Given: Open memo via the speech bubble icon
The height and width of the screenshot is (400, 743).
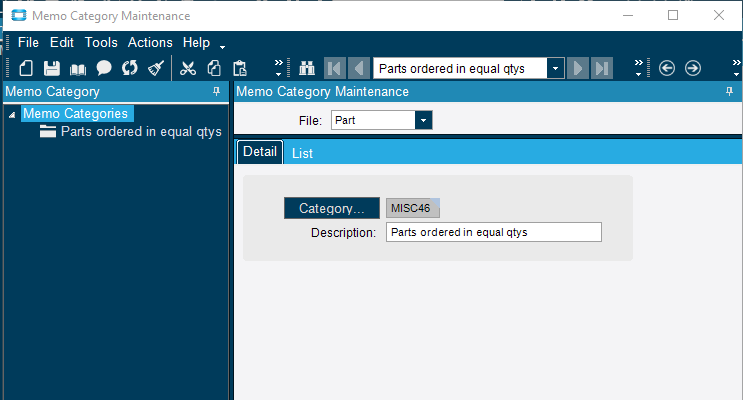Looking at the screenshot, I should tap(104, 68).
